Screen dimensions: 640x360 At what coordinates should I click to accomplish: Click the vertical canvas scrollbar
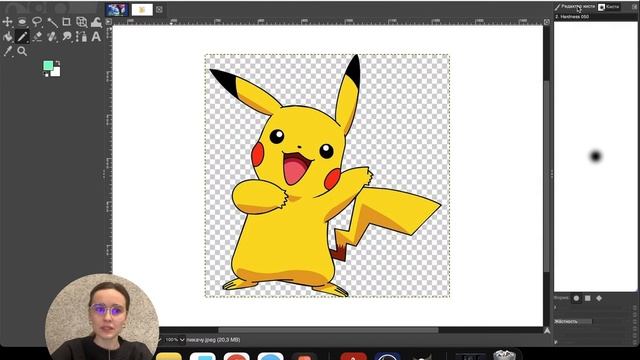pyautogui.click(x=547, y=176)
